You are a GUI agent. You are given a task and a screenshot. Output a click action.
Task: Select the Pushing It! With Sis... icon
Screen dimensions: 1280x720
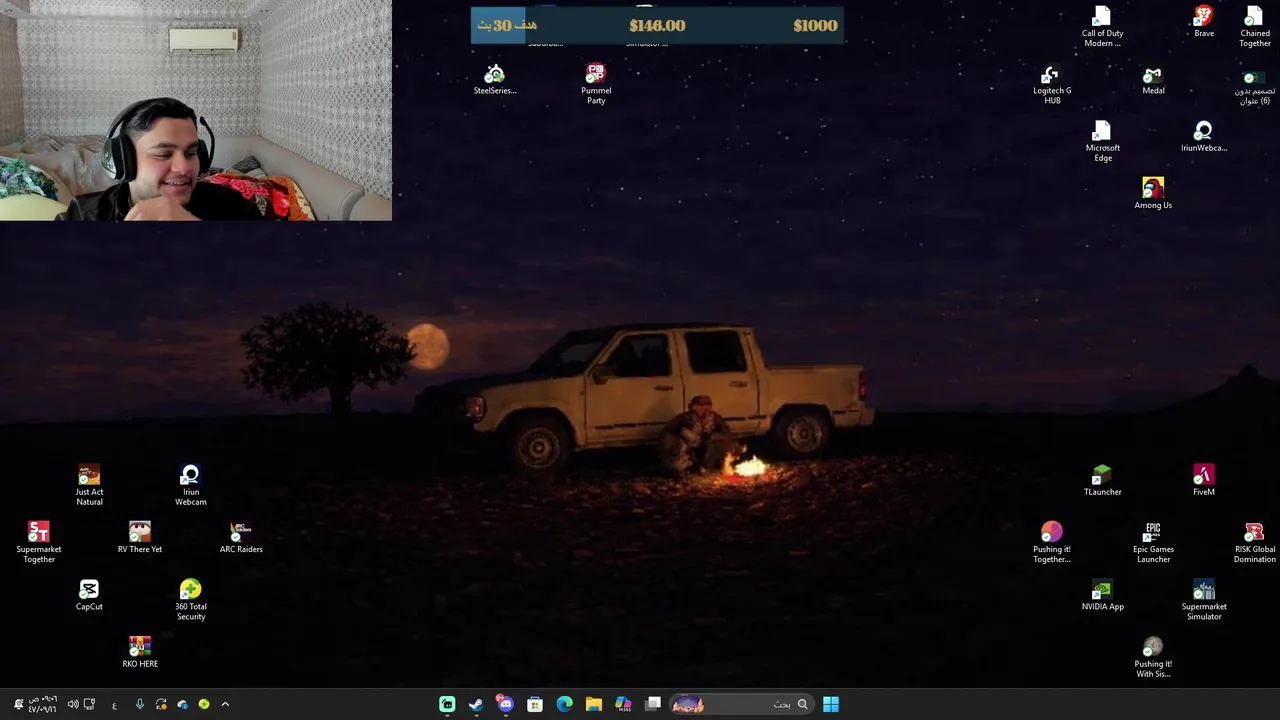[x=1153, y=657]
